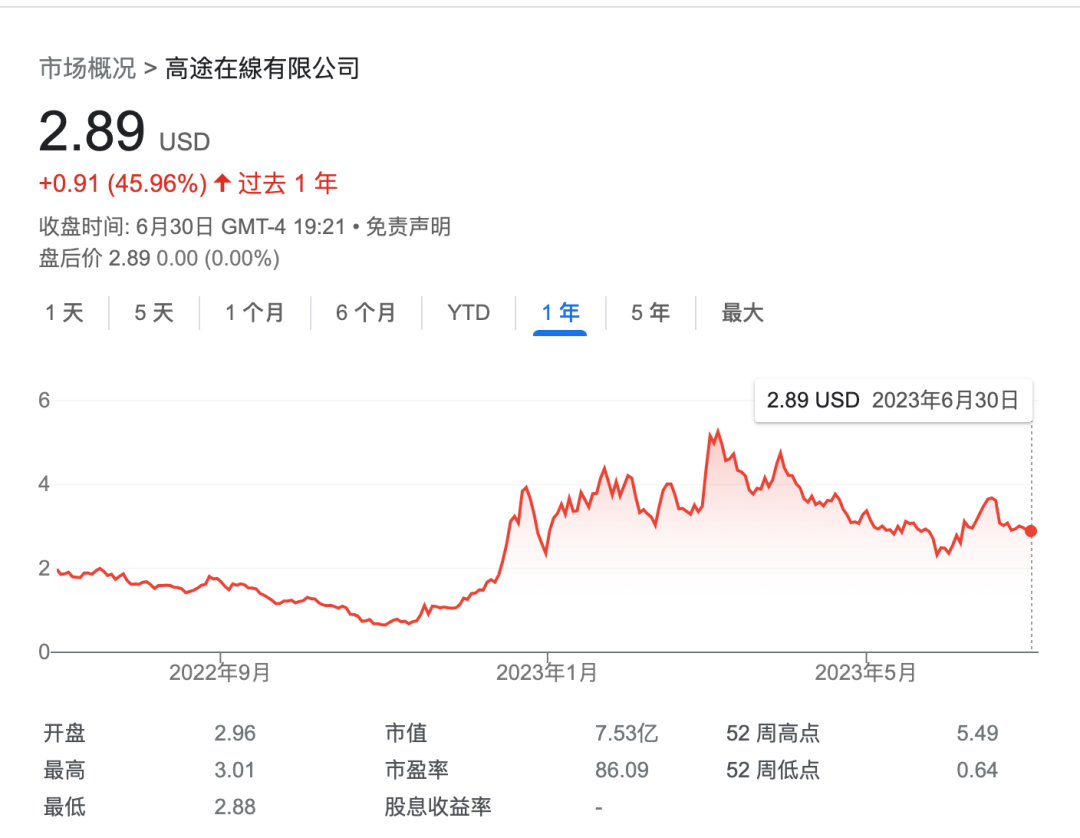Click the red up-arrow change icon
1080x838 pixels.
(222, 183)
